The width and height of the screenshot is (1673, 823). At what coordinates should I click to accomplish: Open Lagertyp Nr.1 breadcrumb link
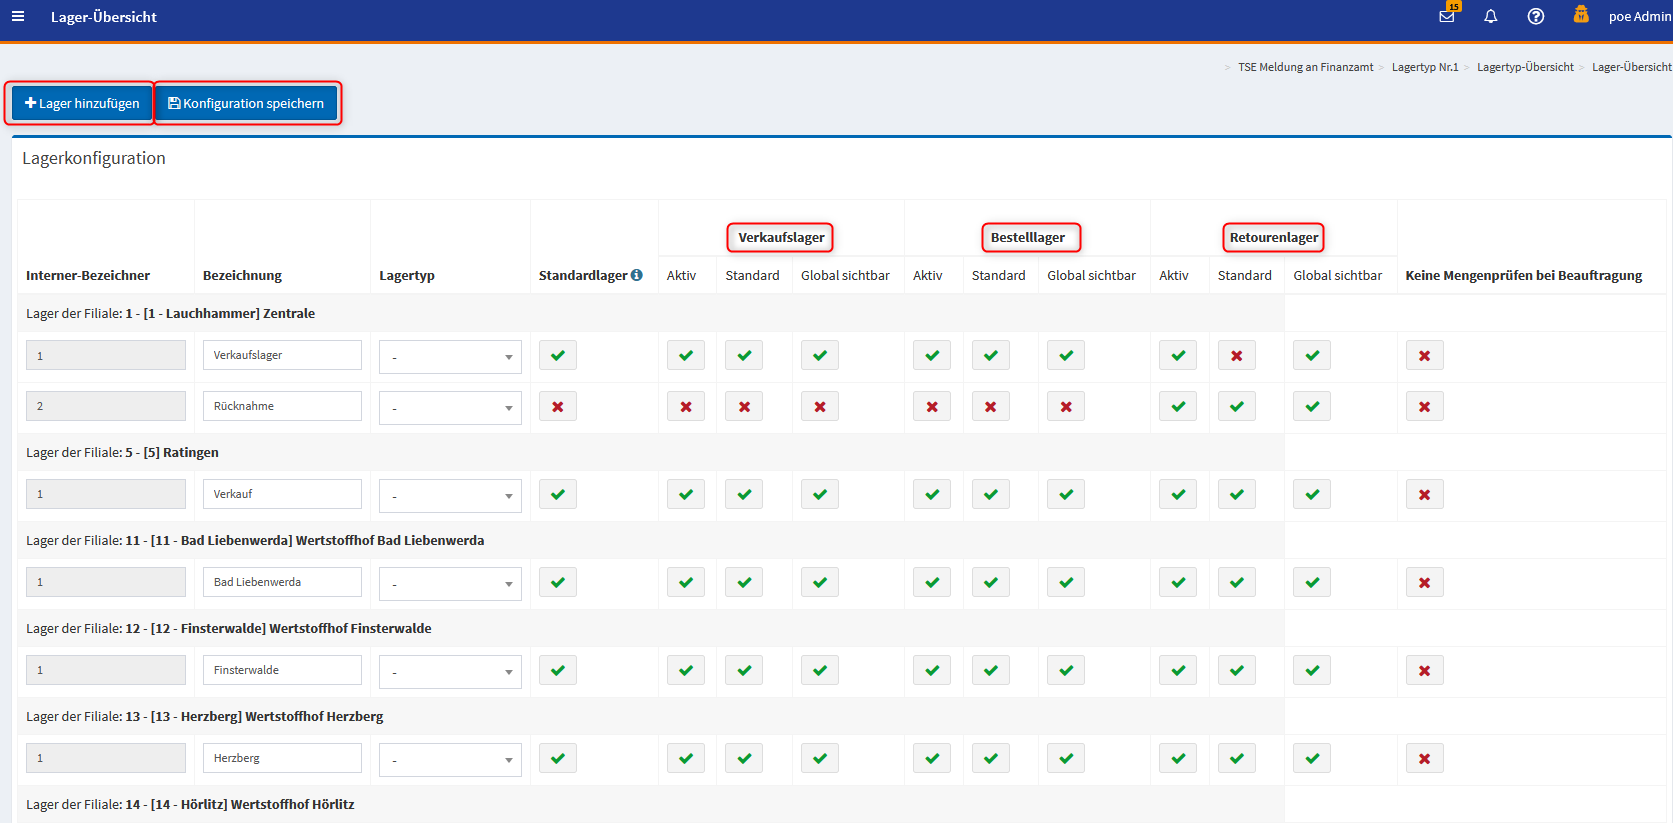pos(1424,67)
